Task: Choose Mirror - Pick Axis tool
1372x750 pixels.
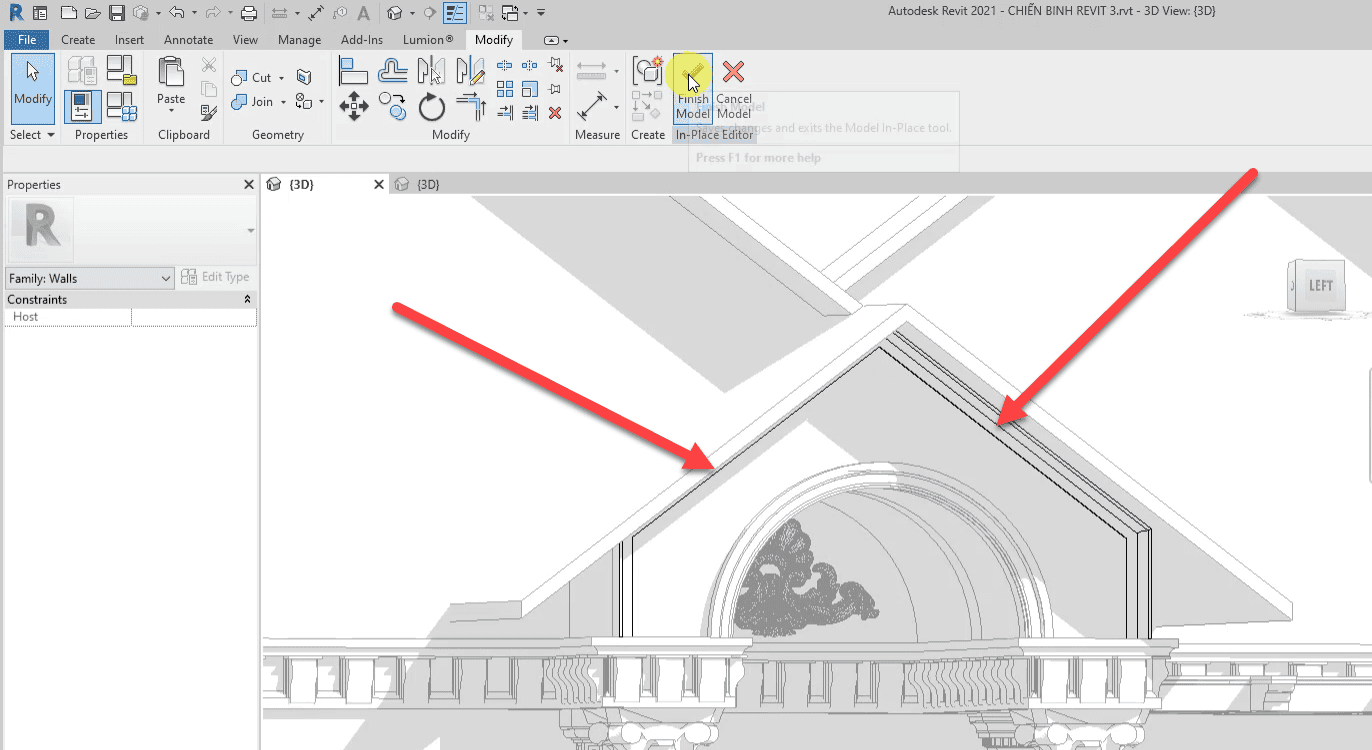Action: [x=431, y=71]
